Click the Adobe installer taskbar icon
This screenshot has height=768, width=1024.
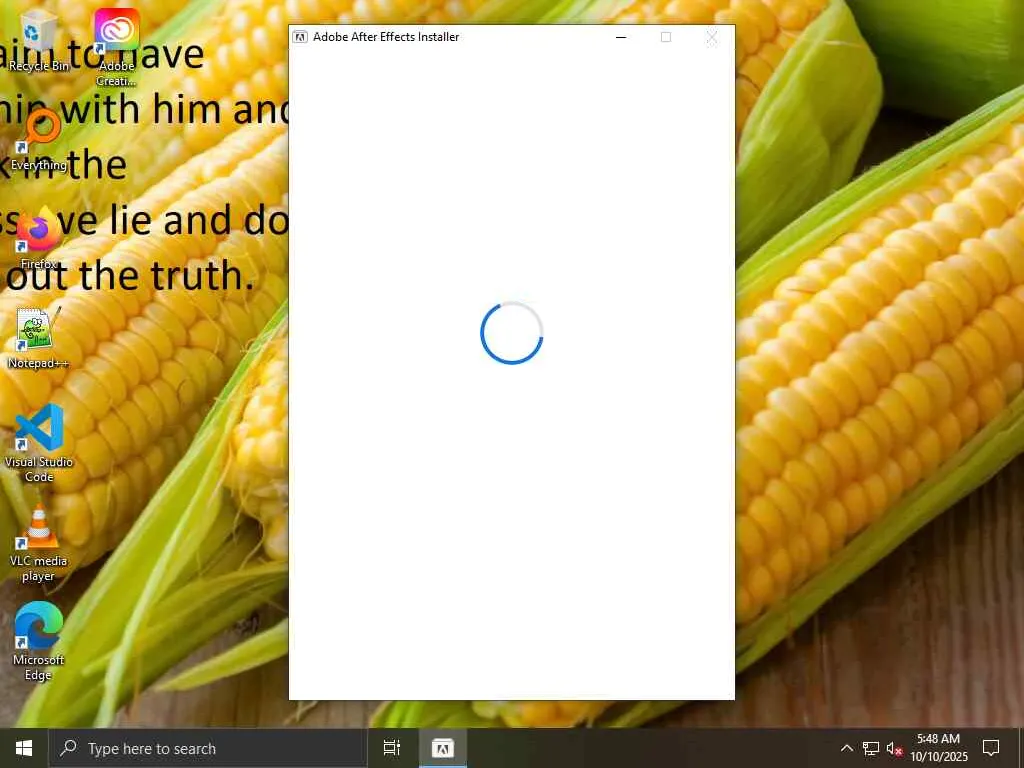(x=443, y=748)
